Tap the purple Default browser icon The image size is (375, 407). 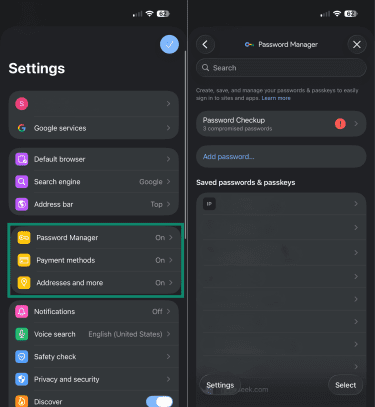tap(22, 159)
